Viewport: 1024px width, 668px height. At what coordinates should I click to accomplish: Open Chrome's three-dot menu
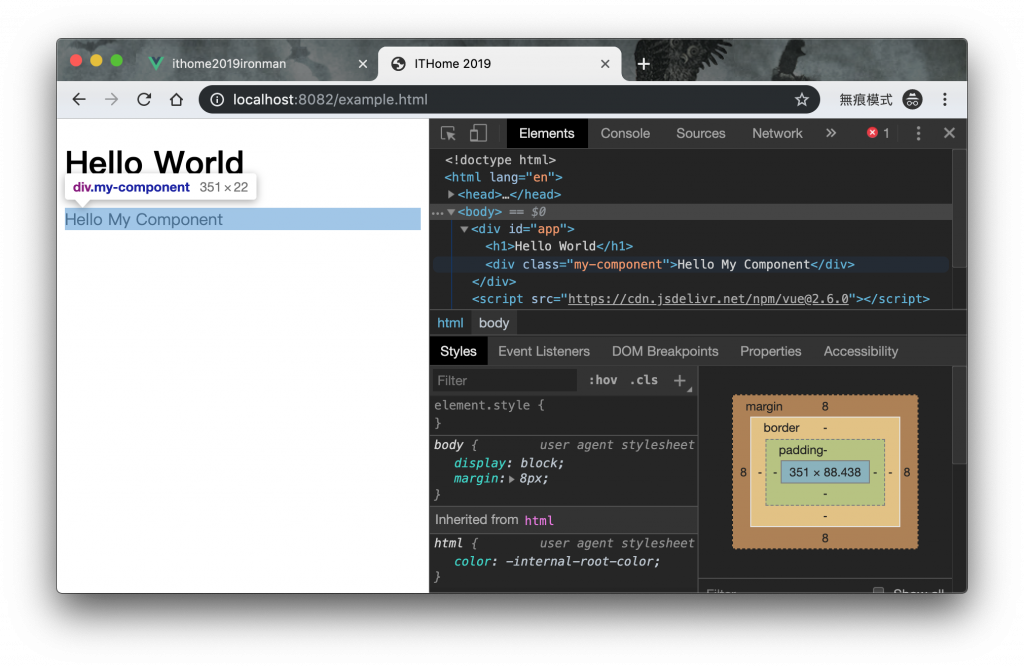[945, 99]
